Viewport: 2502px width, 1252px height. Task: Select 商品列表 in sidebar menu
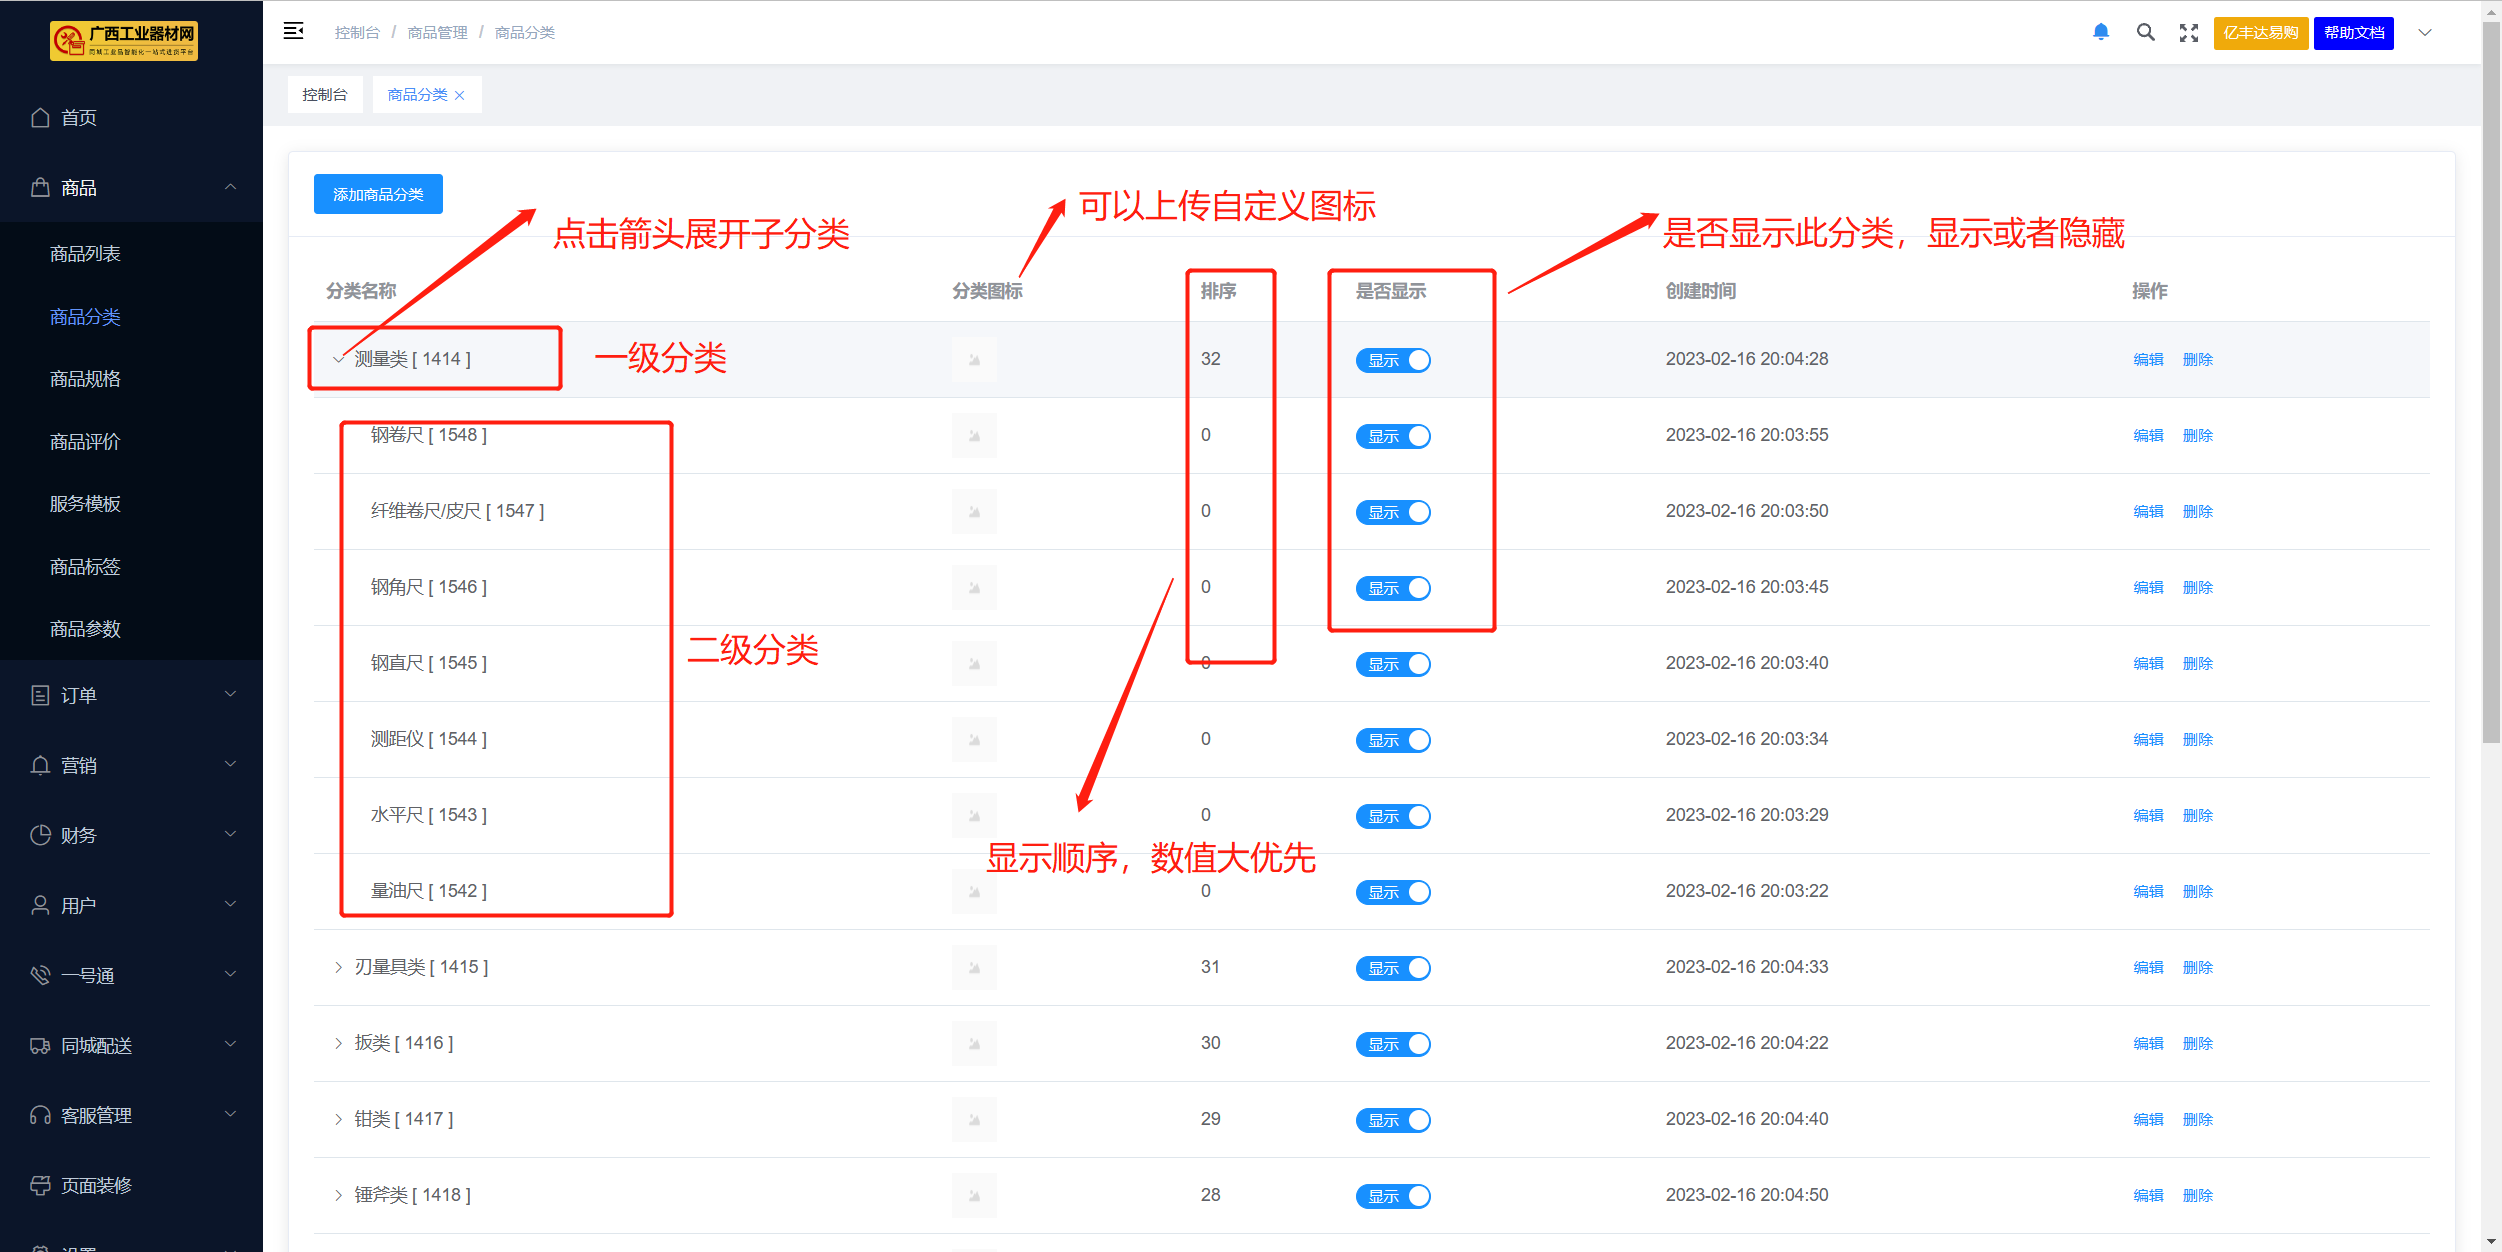tap(85, 254)
